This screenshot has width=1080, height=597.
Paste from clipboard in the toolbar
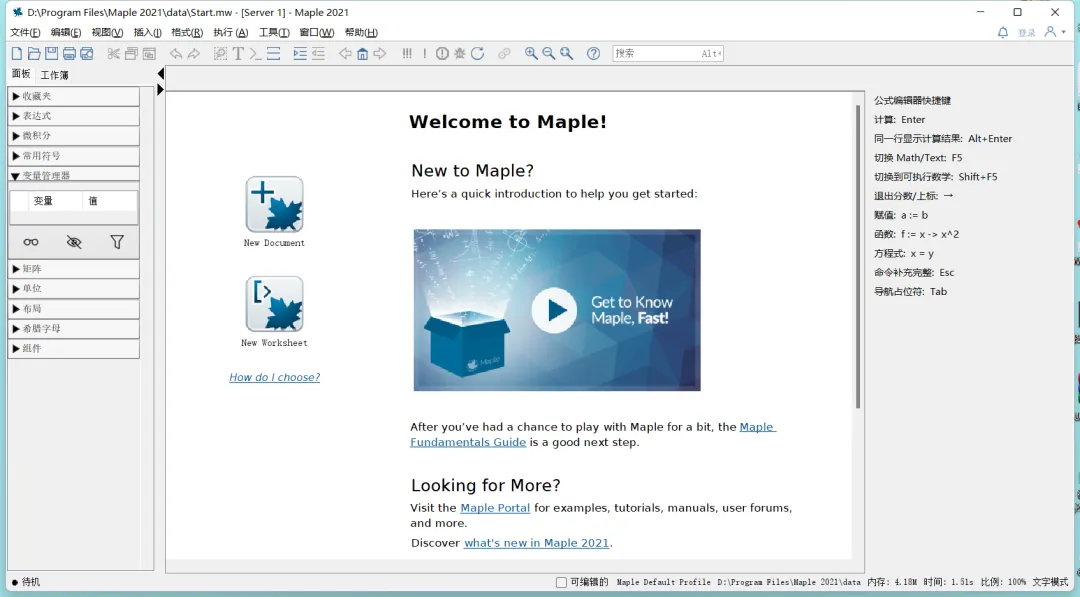click(x=149, y=54)
